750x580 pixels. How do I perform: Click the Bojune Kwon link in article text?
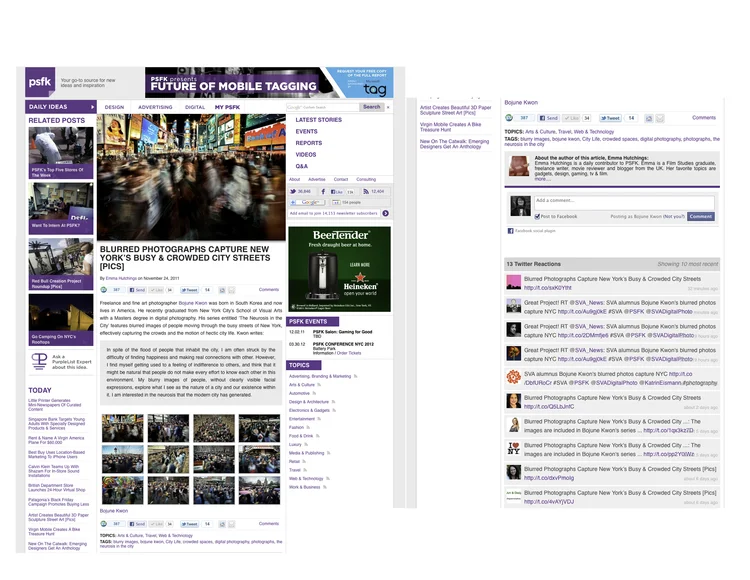193,303
